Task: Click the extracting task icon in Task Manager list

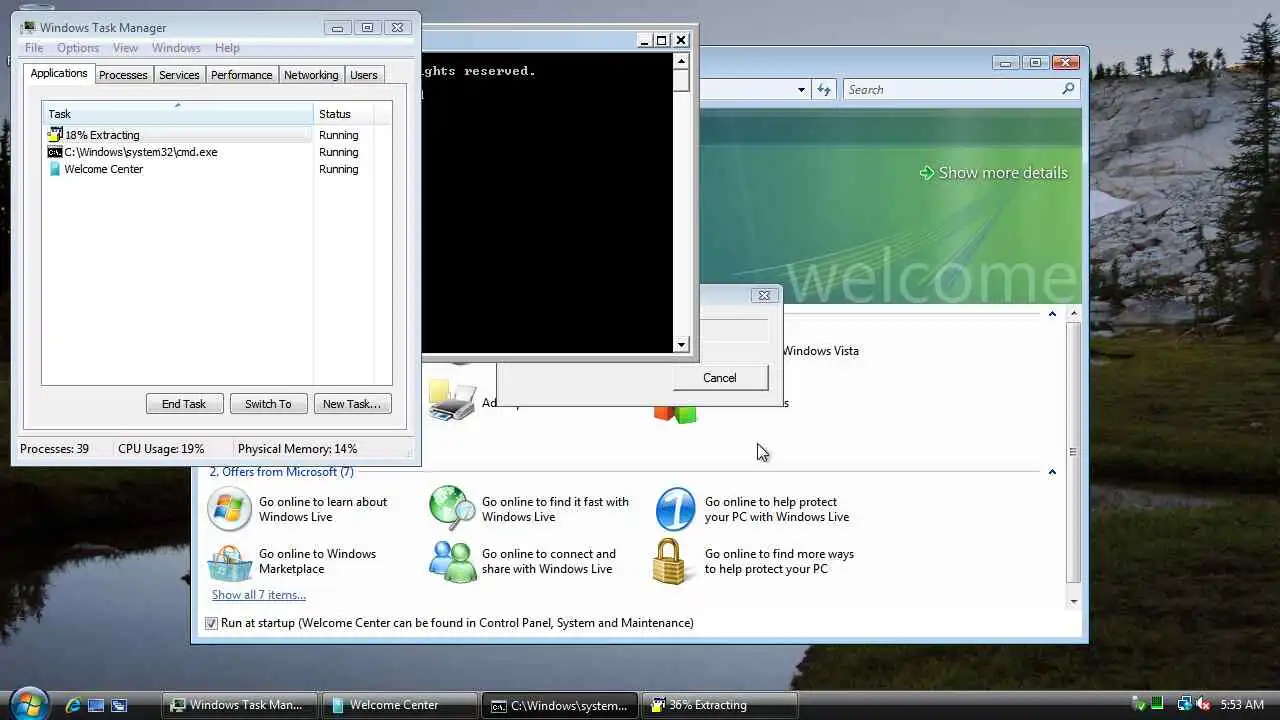Action: tap(55, 135)
